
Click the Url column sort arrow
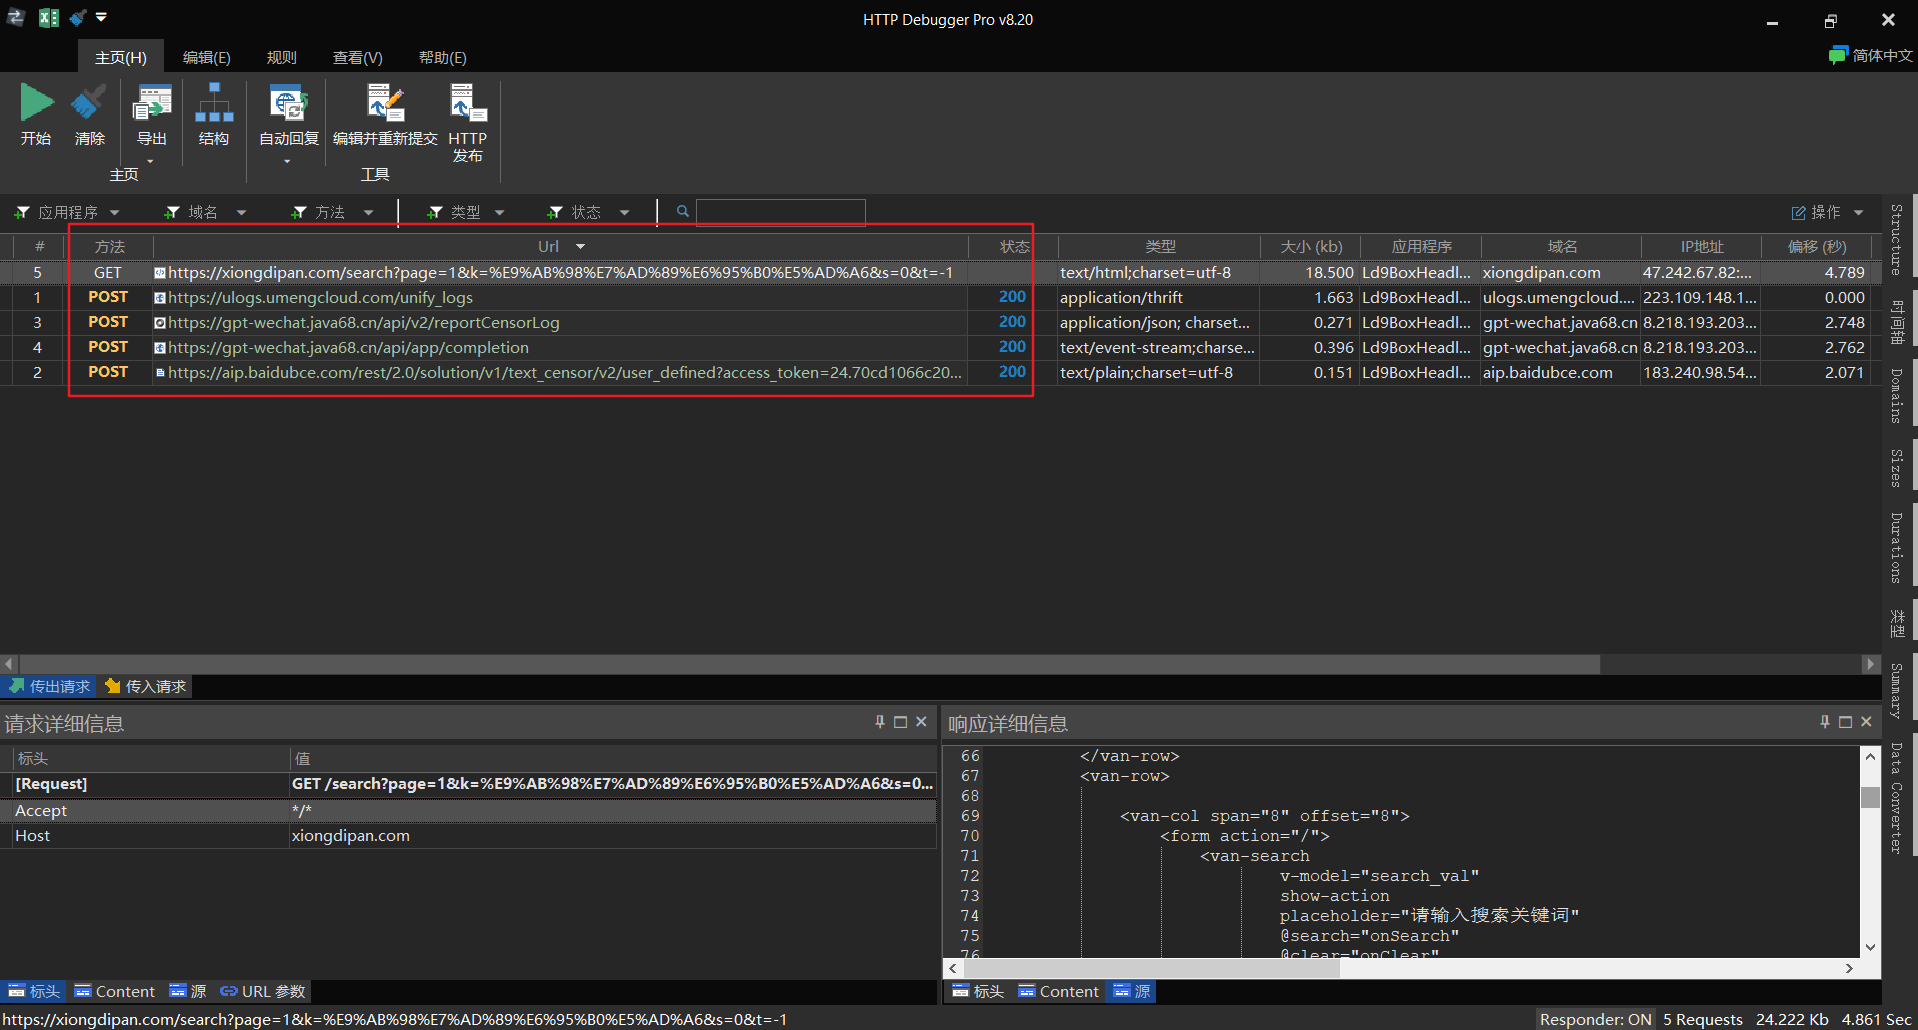point(580,246)
